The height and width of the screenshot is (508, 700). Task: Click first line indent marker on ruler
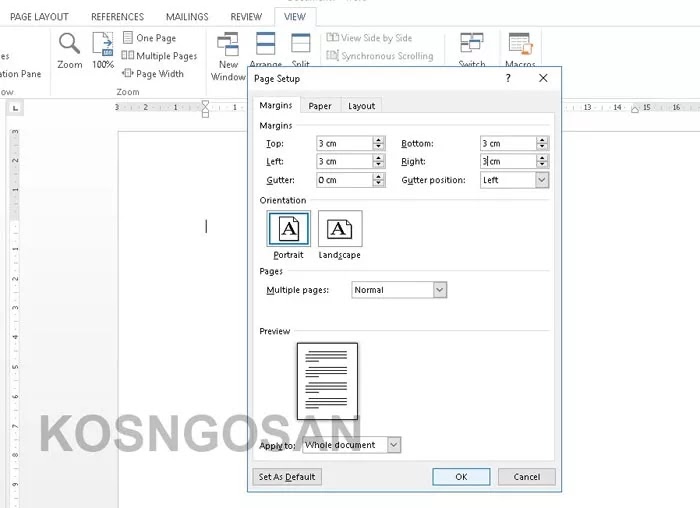pos(205,104)
